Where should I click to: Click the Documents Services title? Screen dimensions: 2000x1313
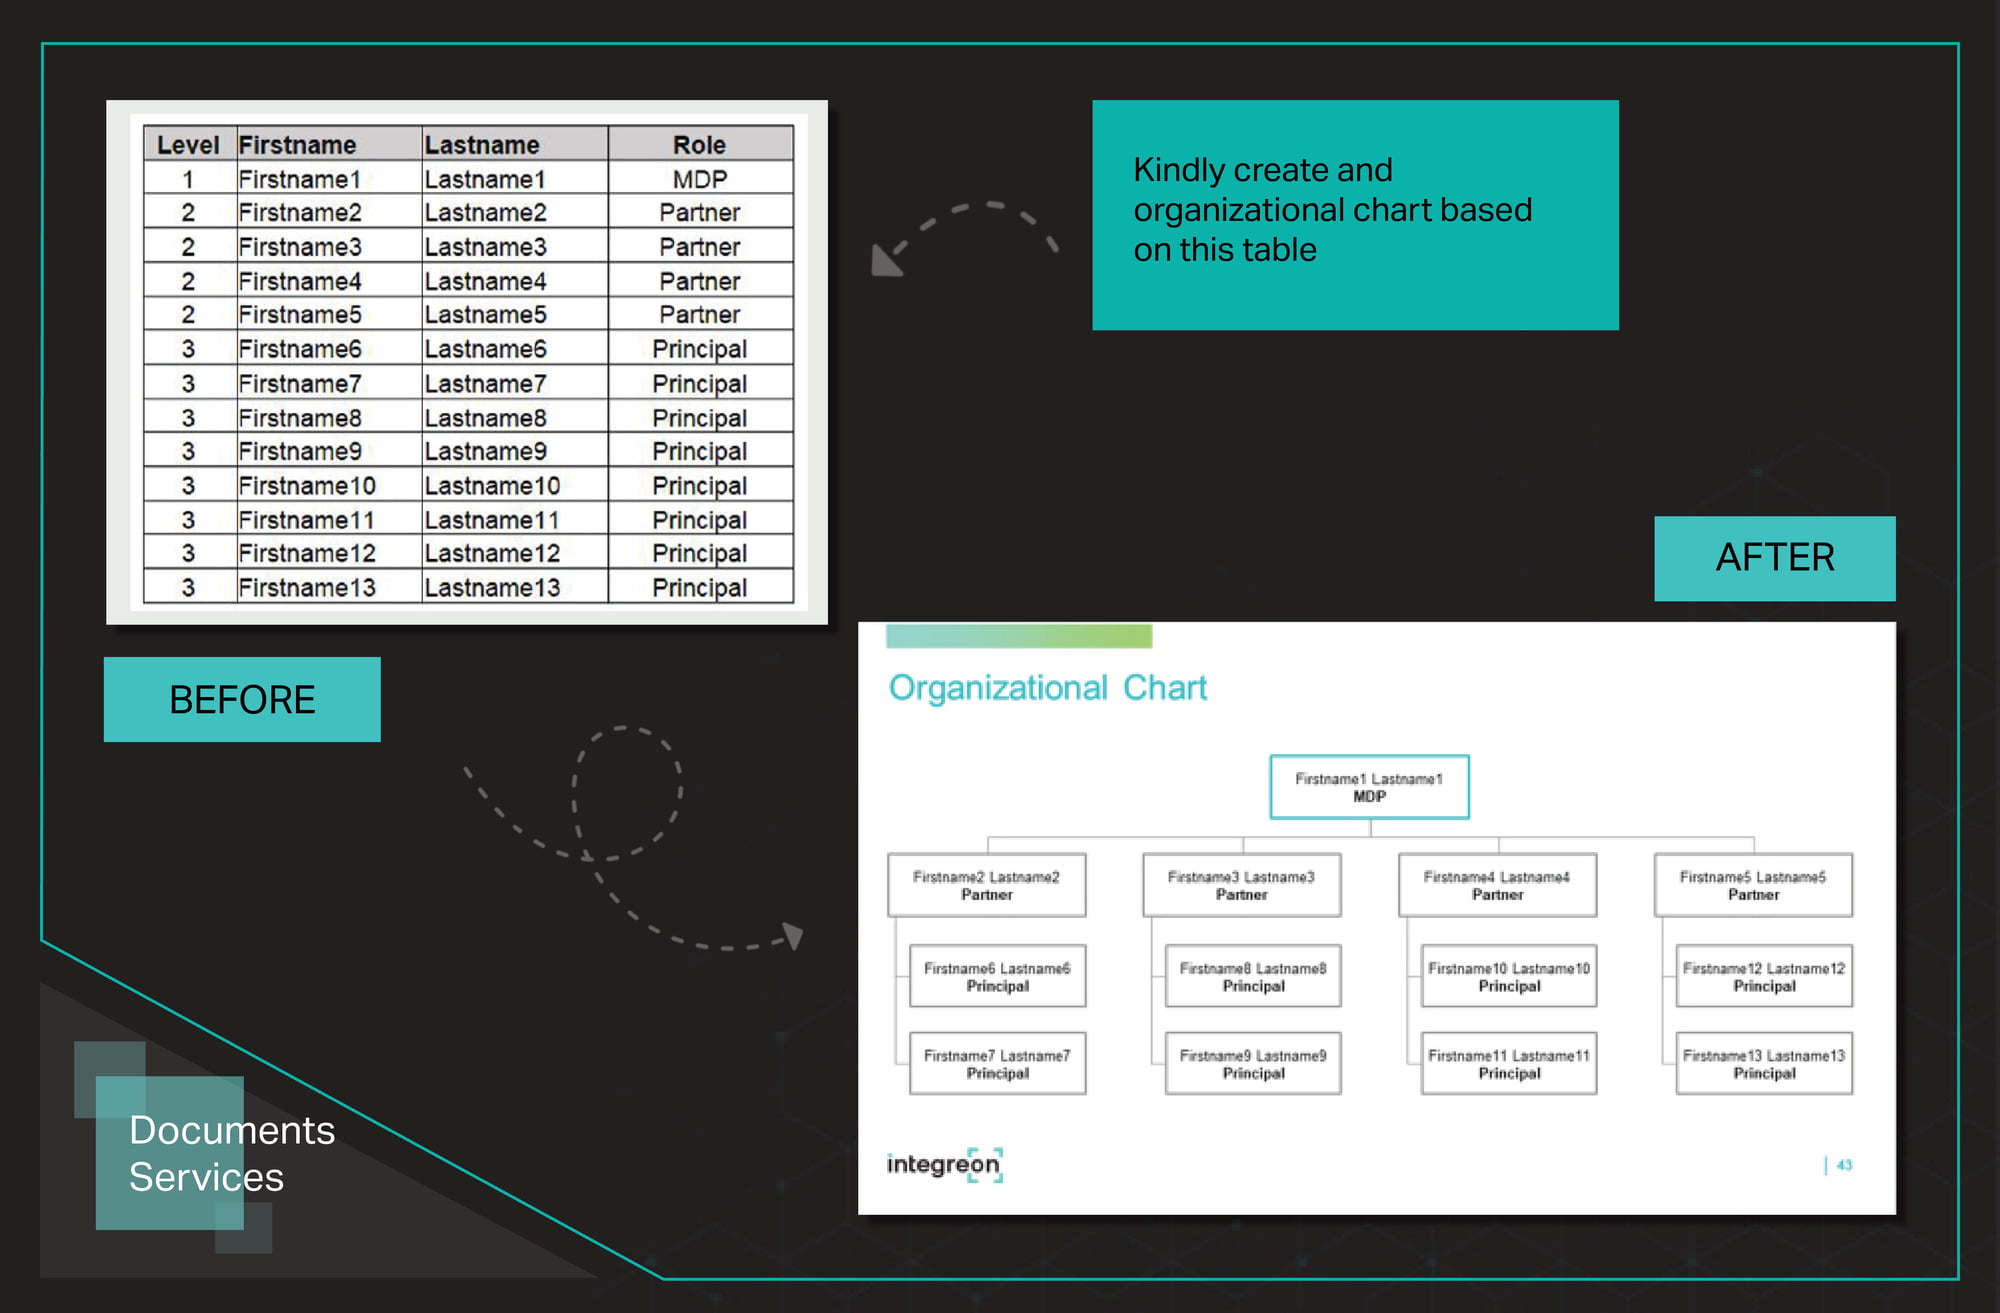tap(232, 1153)
